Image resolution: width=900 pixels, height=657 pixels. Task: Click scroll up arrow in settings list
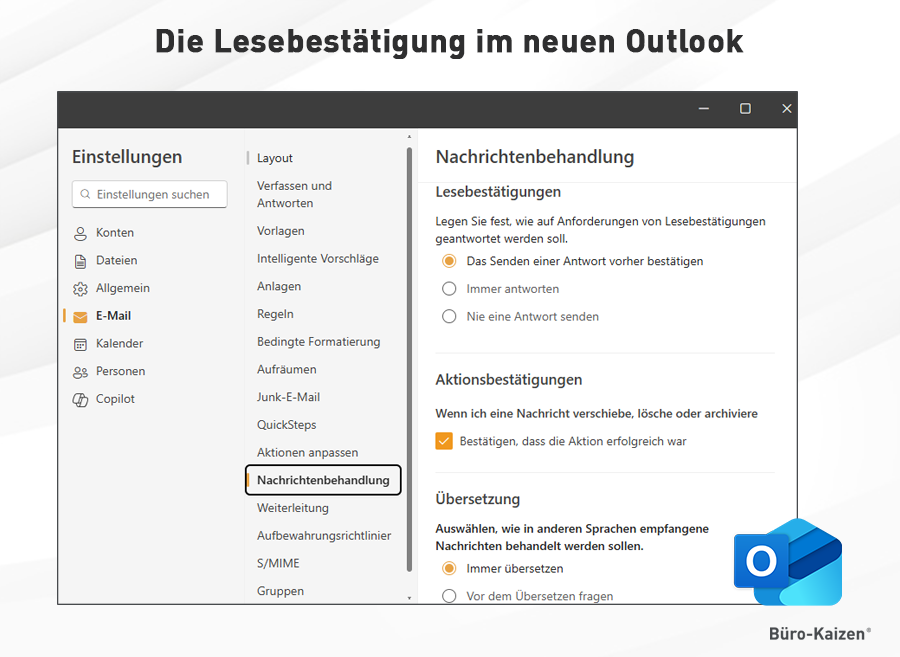coord(408,136)
